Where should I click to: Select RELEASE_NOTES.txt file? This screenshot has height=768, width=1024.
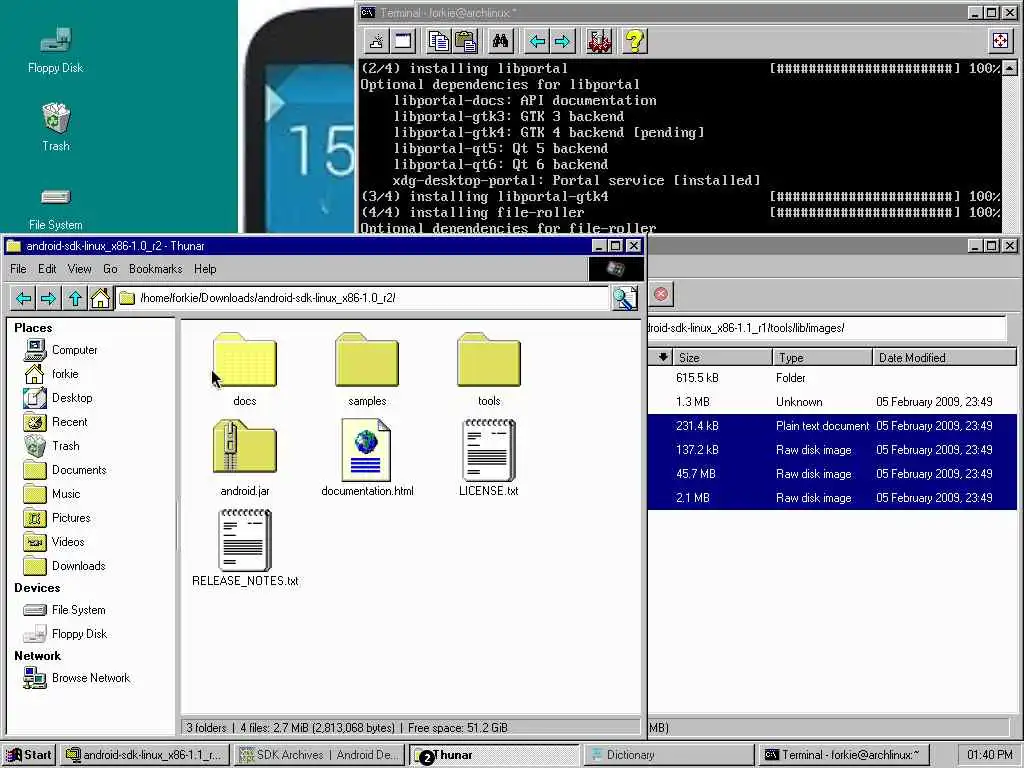point(245,549)
